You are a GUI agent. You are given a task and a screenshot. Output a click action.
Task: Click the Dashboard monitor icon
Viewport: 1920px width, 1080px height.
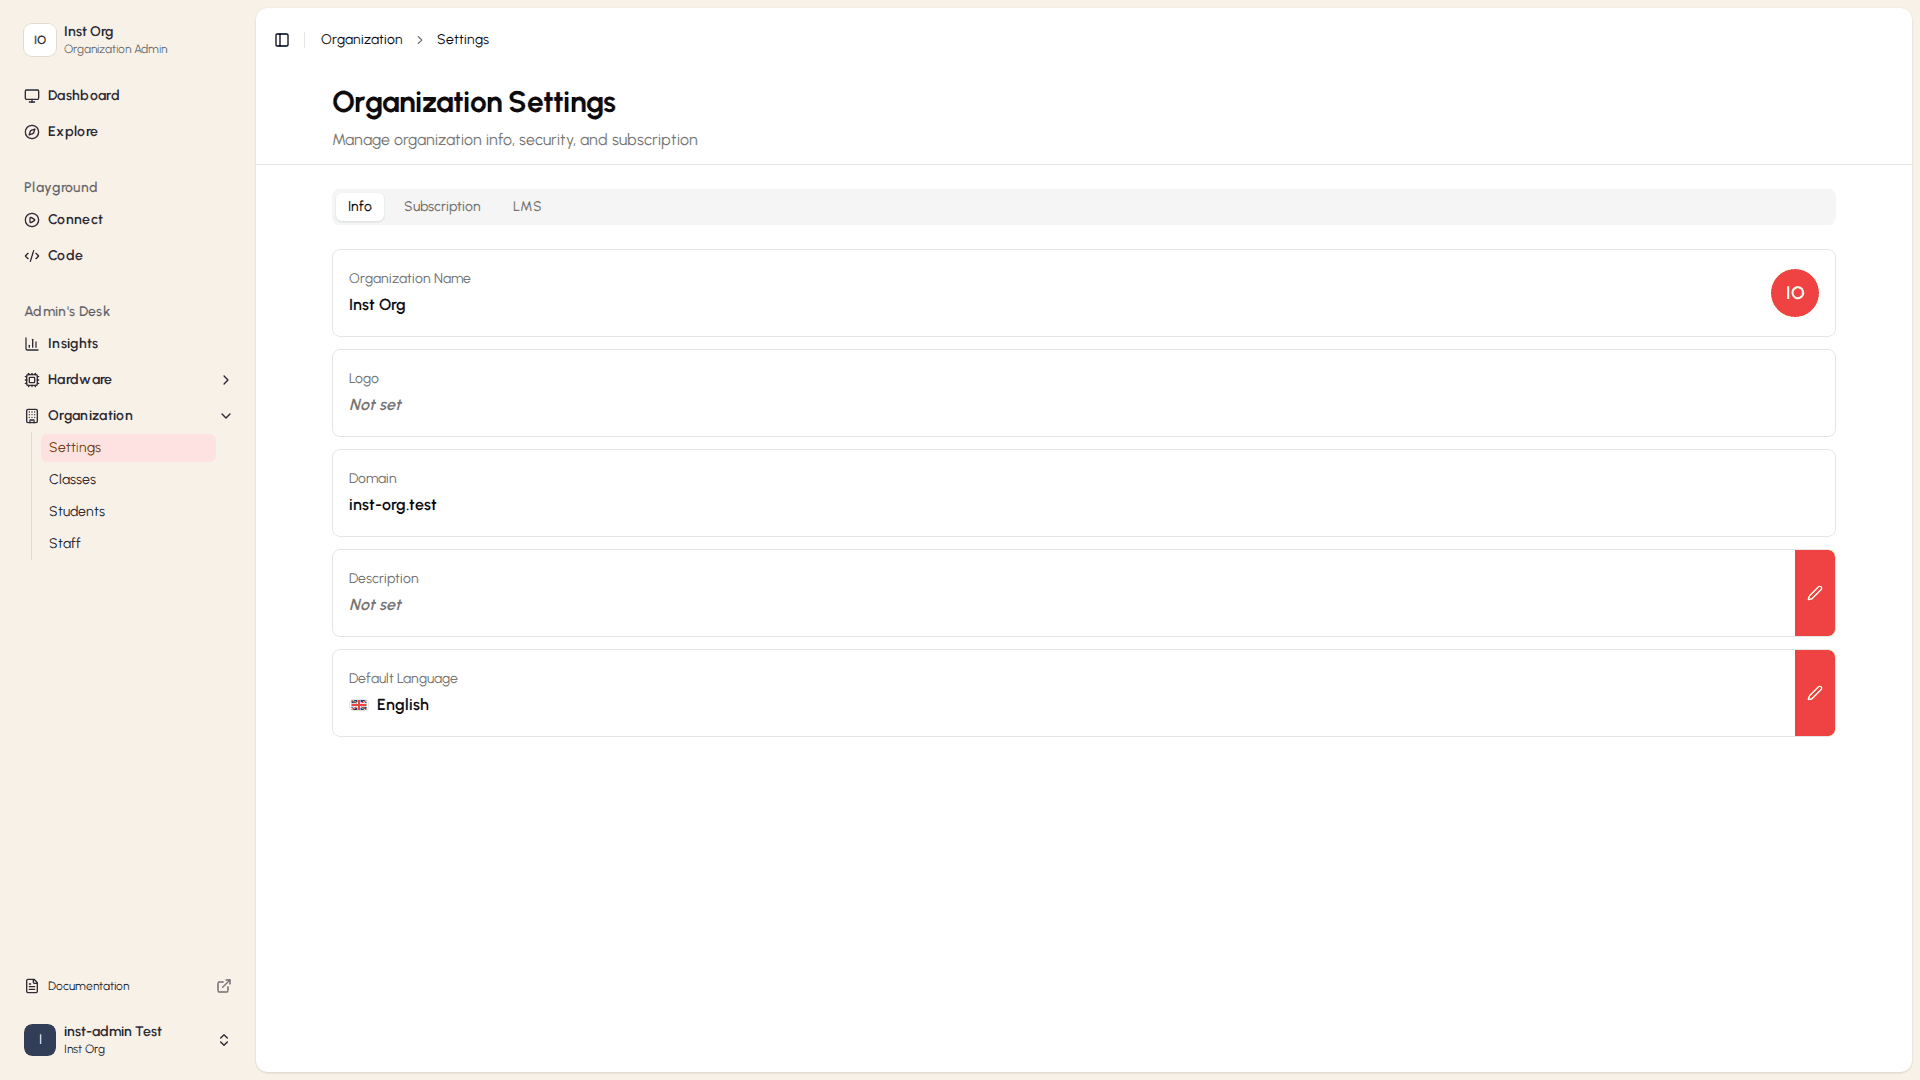(x=32, y=96)
